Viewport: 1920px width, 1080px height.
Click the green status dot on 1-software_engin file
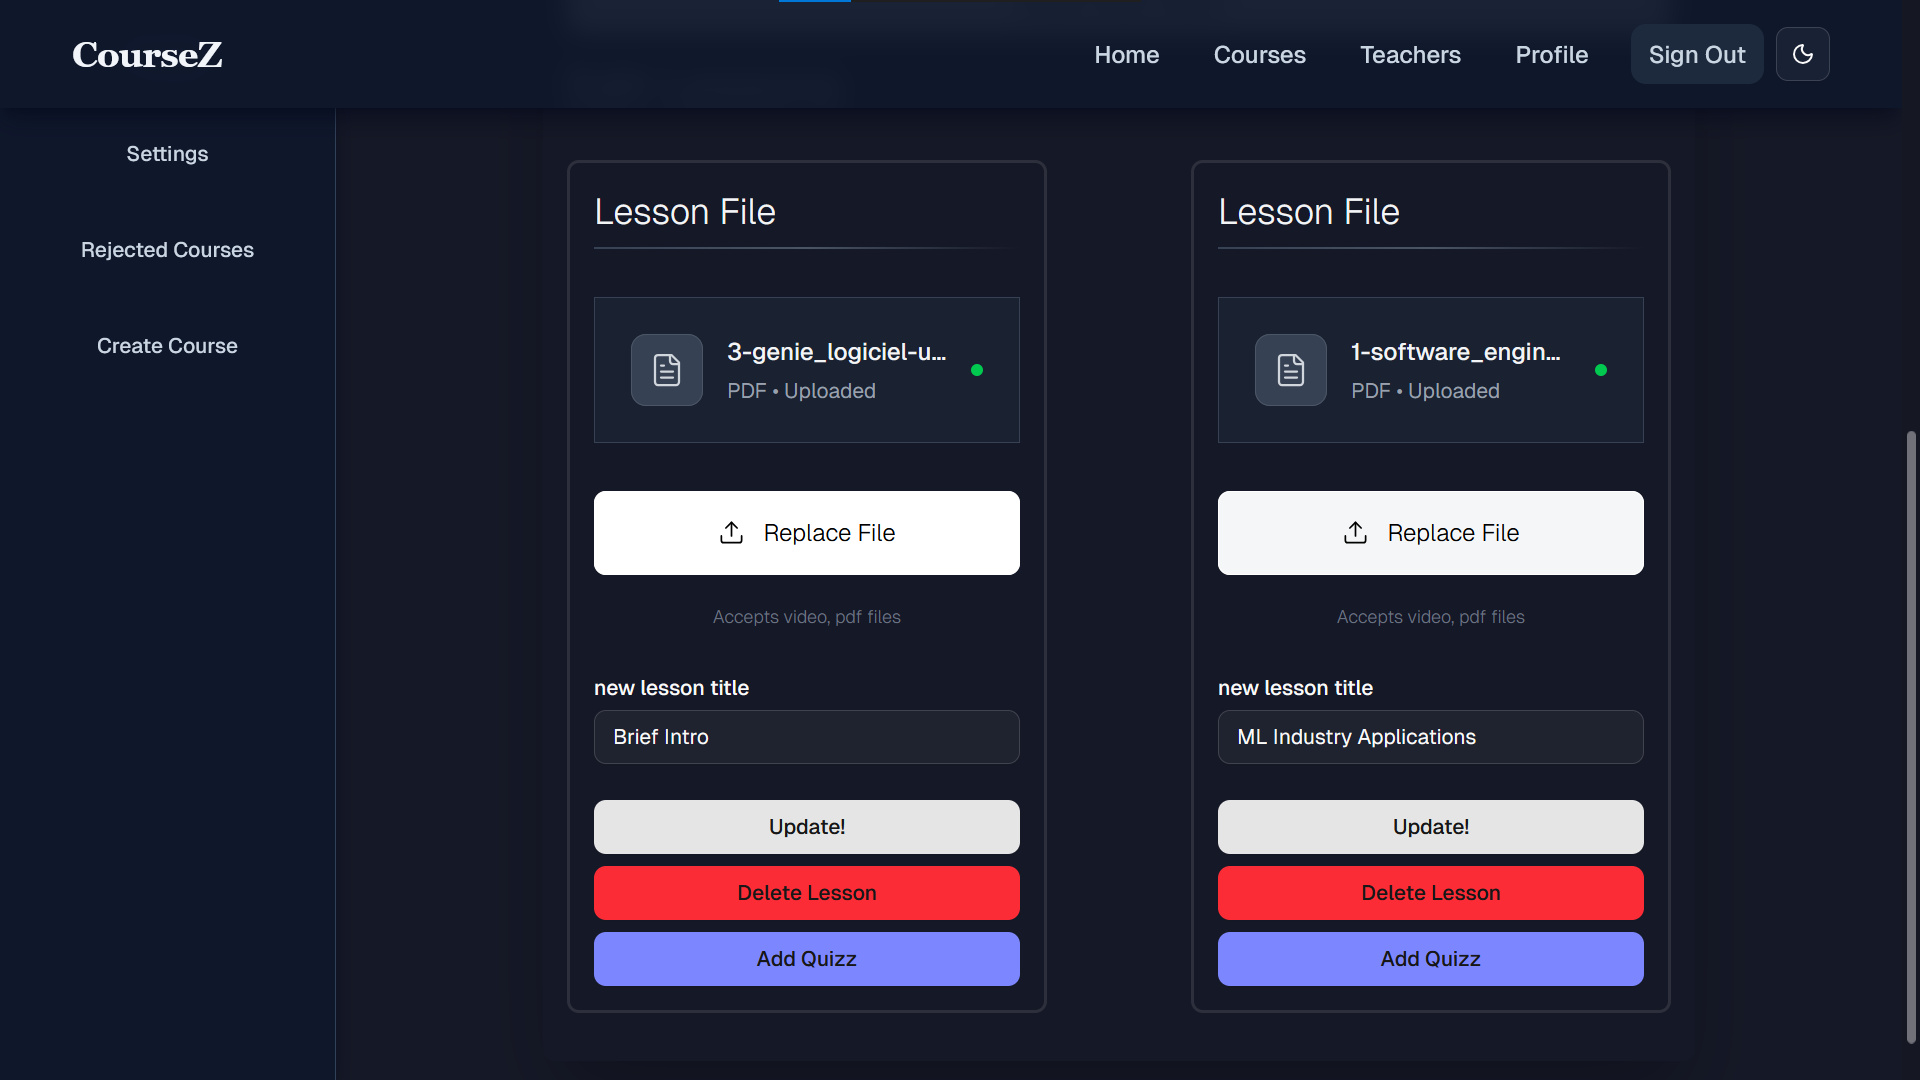click(x=1601, y=370)
